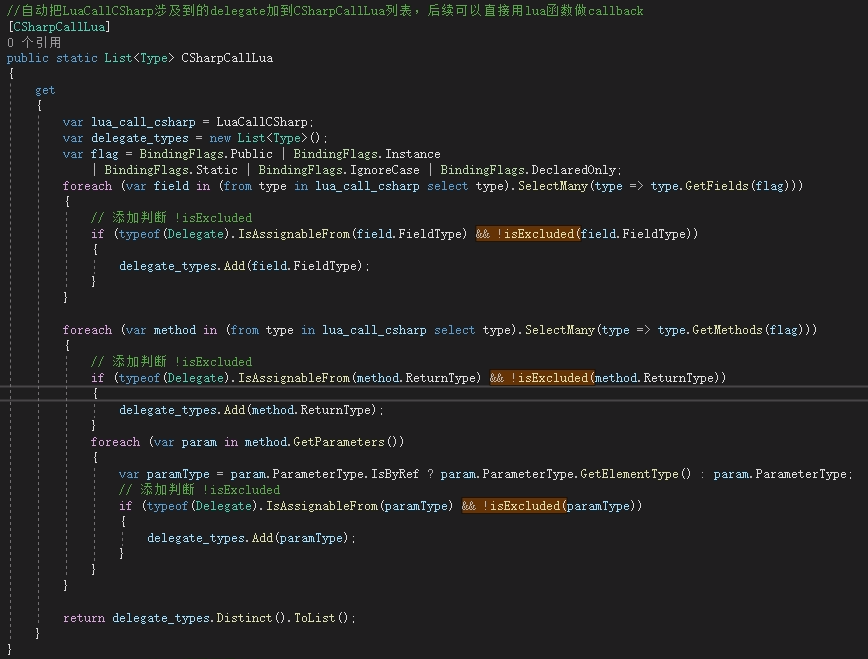This screenshot has width=868, height=659.
Task: Click "foreach" in the "var param" loop
Action: tap(115, 442)
